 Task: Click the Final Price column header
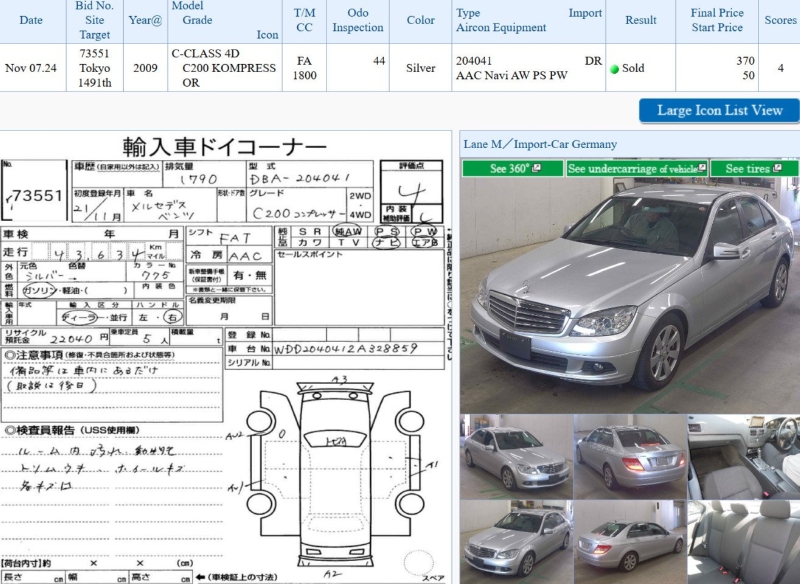click(717, 20)
